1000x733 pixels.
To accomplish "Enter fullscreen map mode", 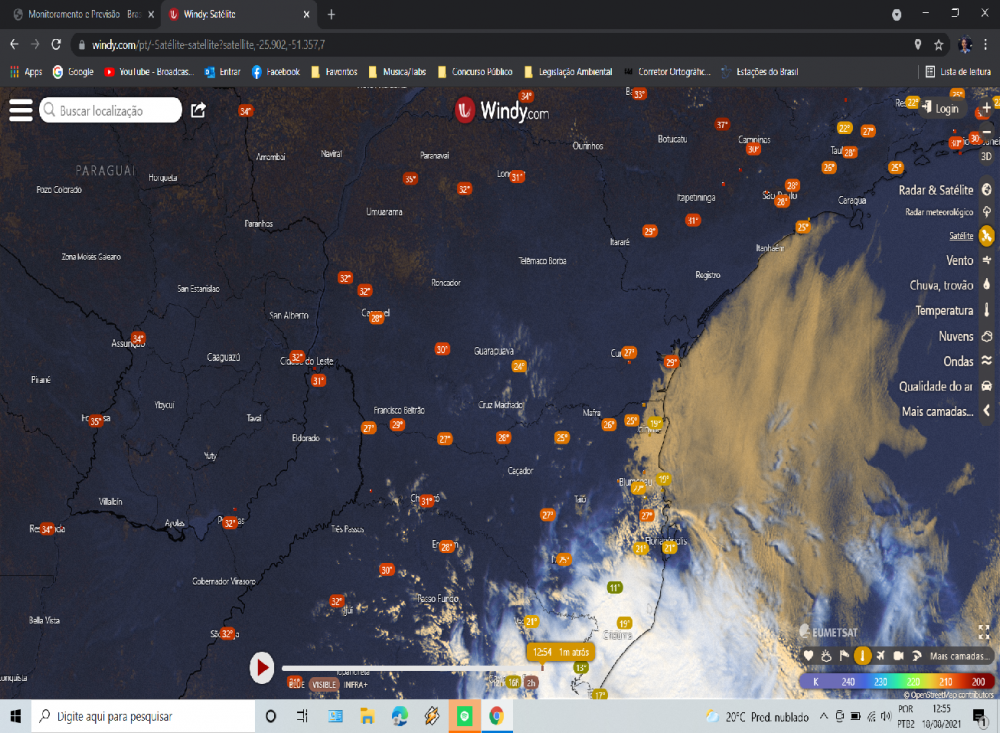I will (x=984, y=632).
